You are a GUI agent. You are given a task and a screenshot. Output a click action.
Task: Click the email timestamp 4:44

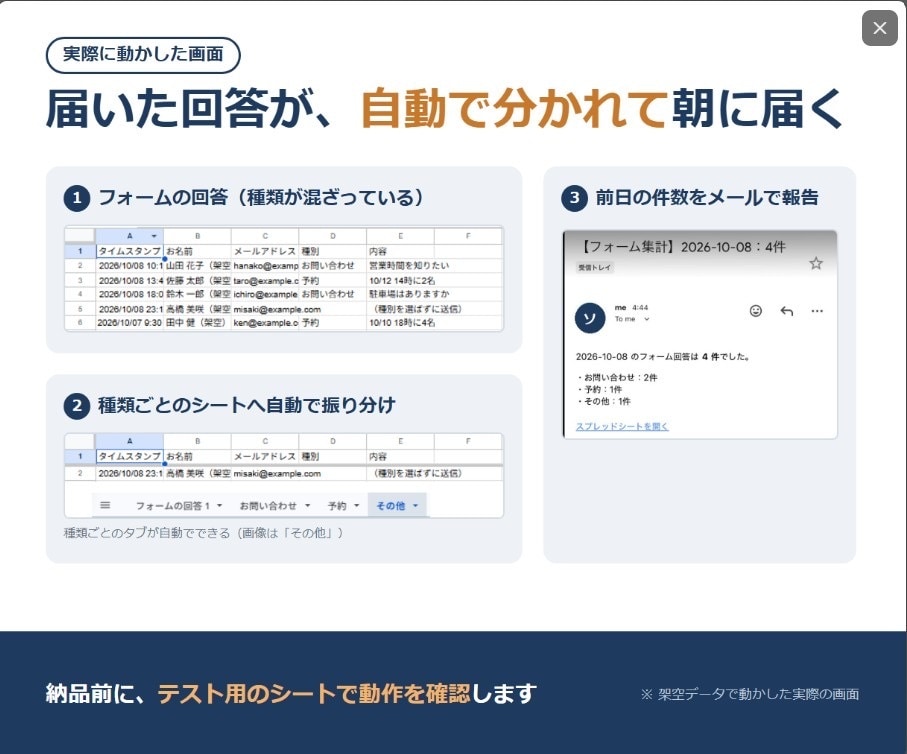point(640,308)
